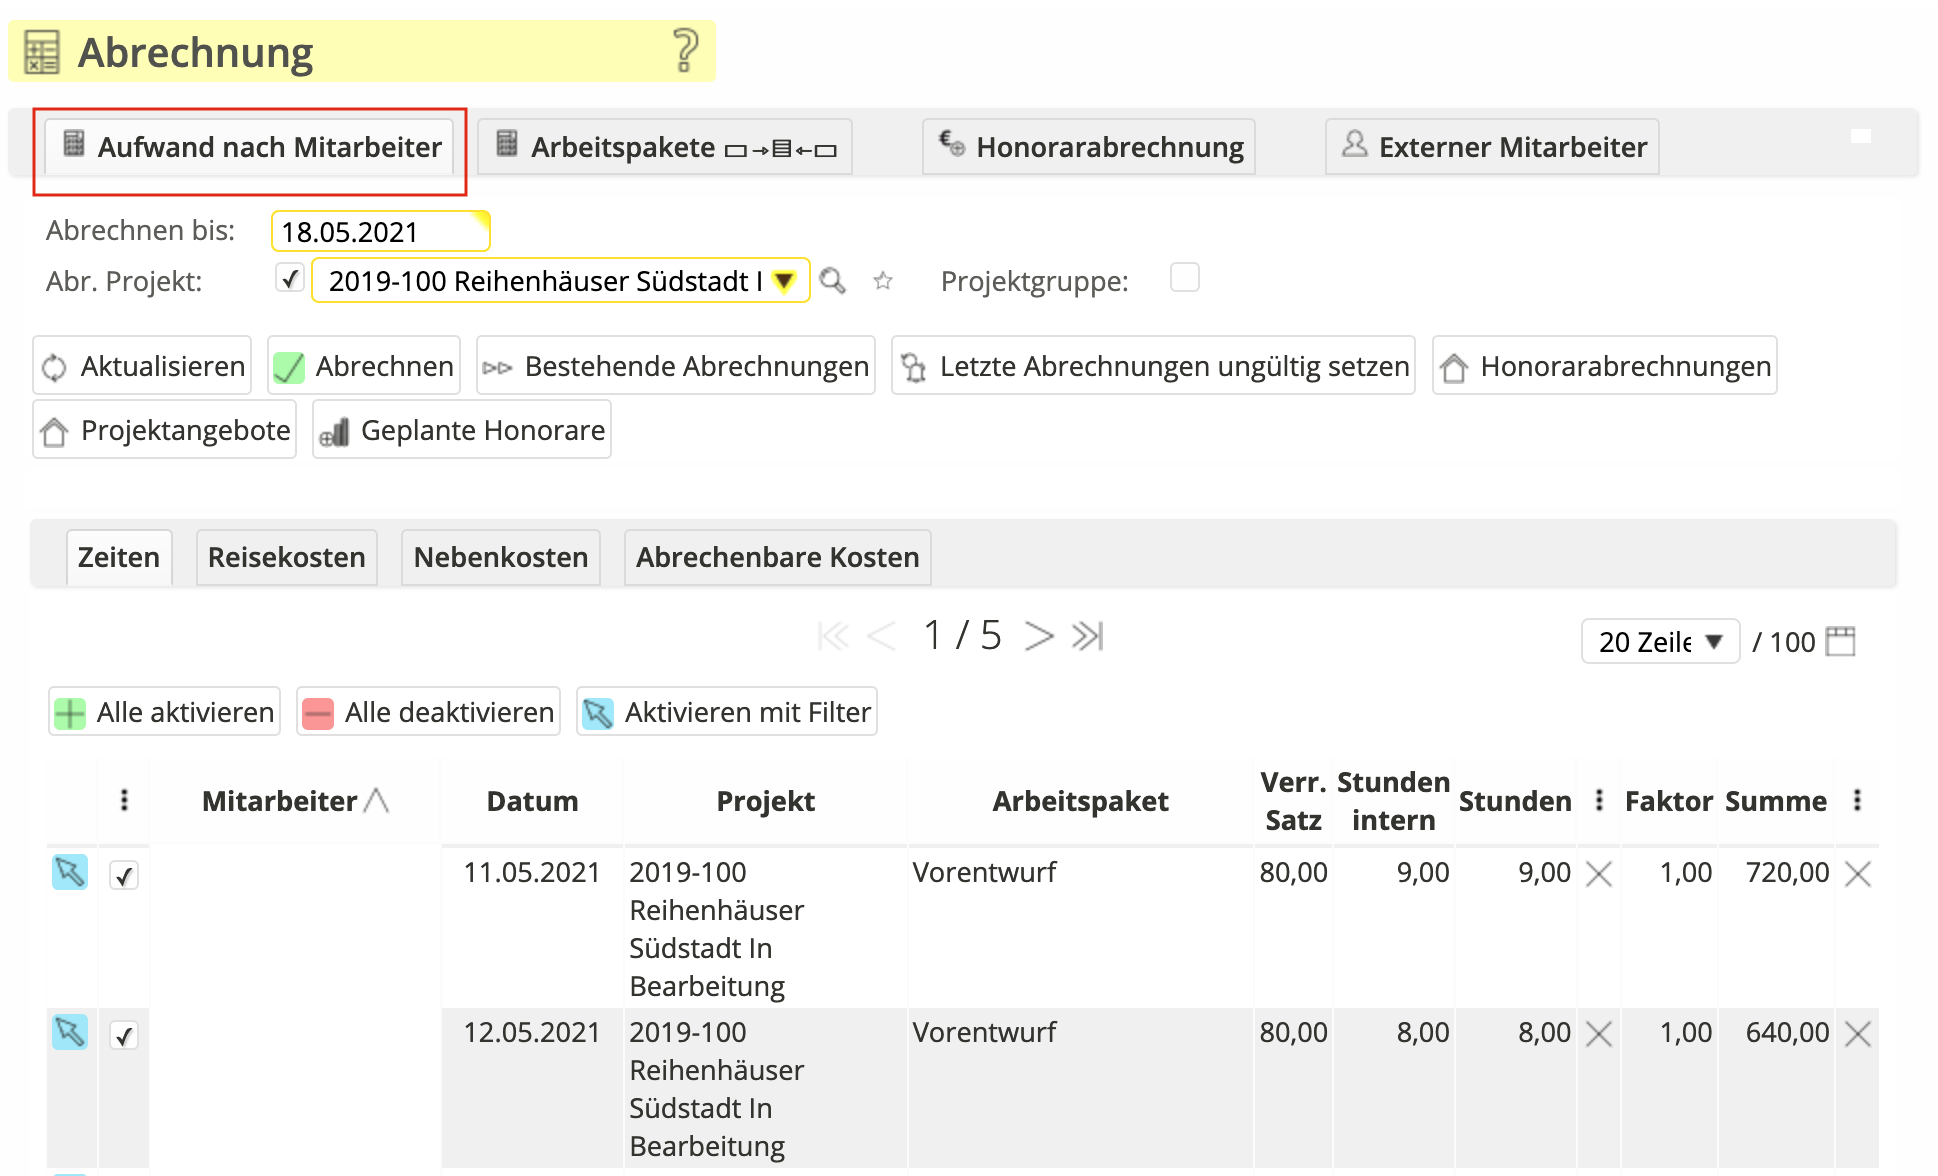This screenshot has height=1176, width=1938.
Task: Click the help question mark icon
Action: click(x=685, y=50)
